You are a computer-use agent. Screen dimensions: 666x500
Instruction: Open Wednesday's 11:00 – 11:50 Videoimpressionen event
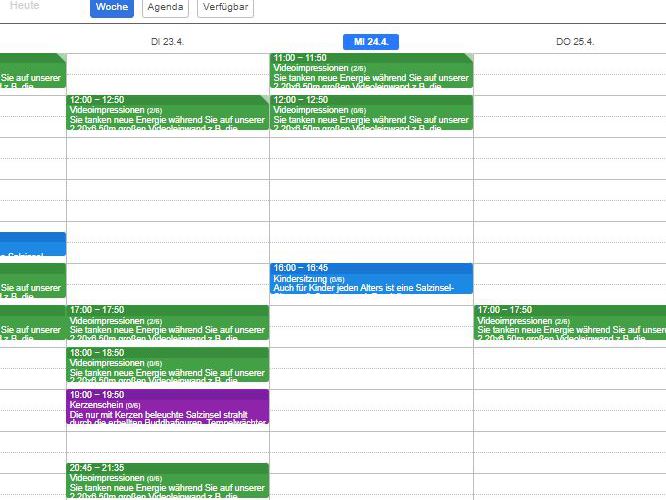tap(370, 70)
